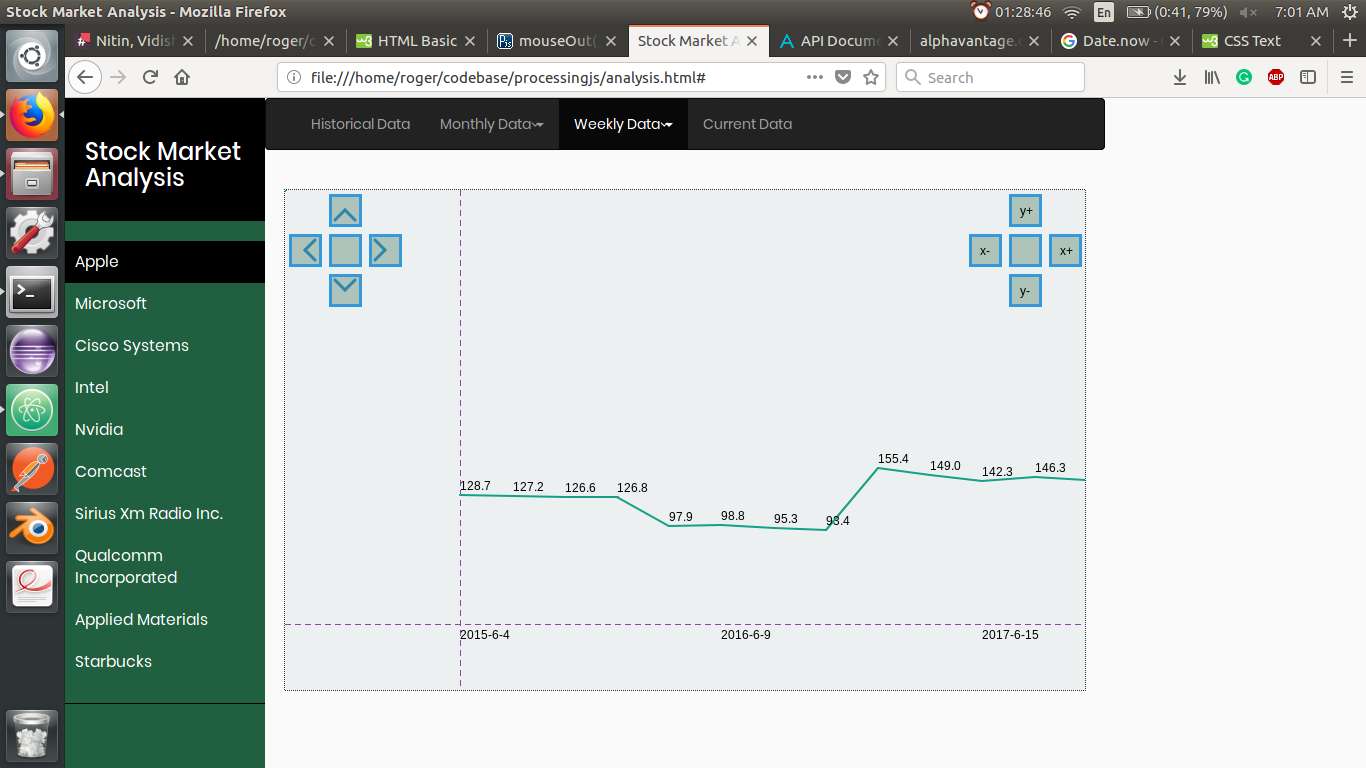Bookmark this page with the star
Viewport: 1366px width, 768px height.
[x=871, y=77]
